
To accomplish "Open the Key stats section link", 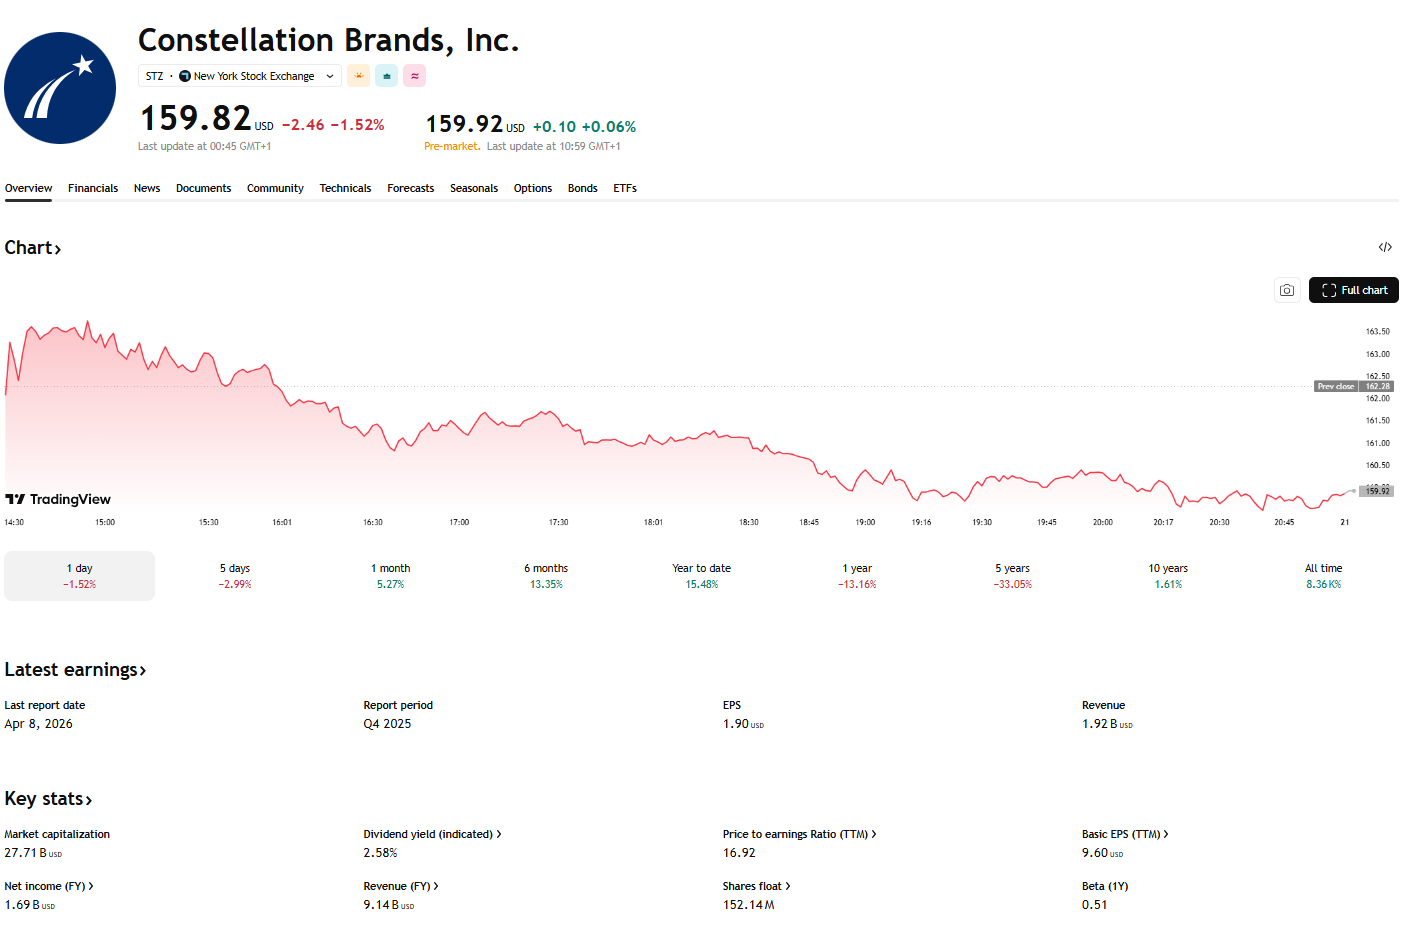I will 48,799.
